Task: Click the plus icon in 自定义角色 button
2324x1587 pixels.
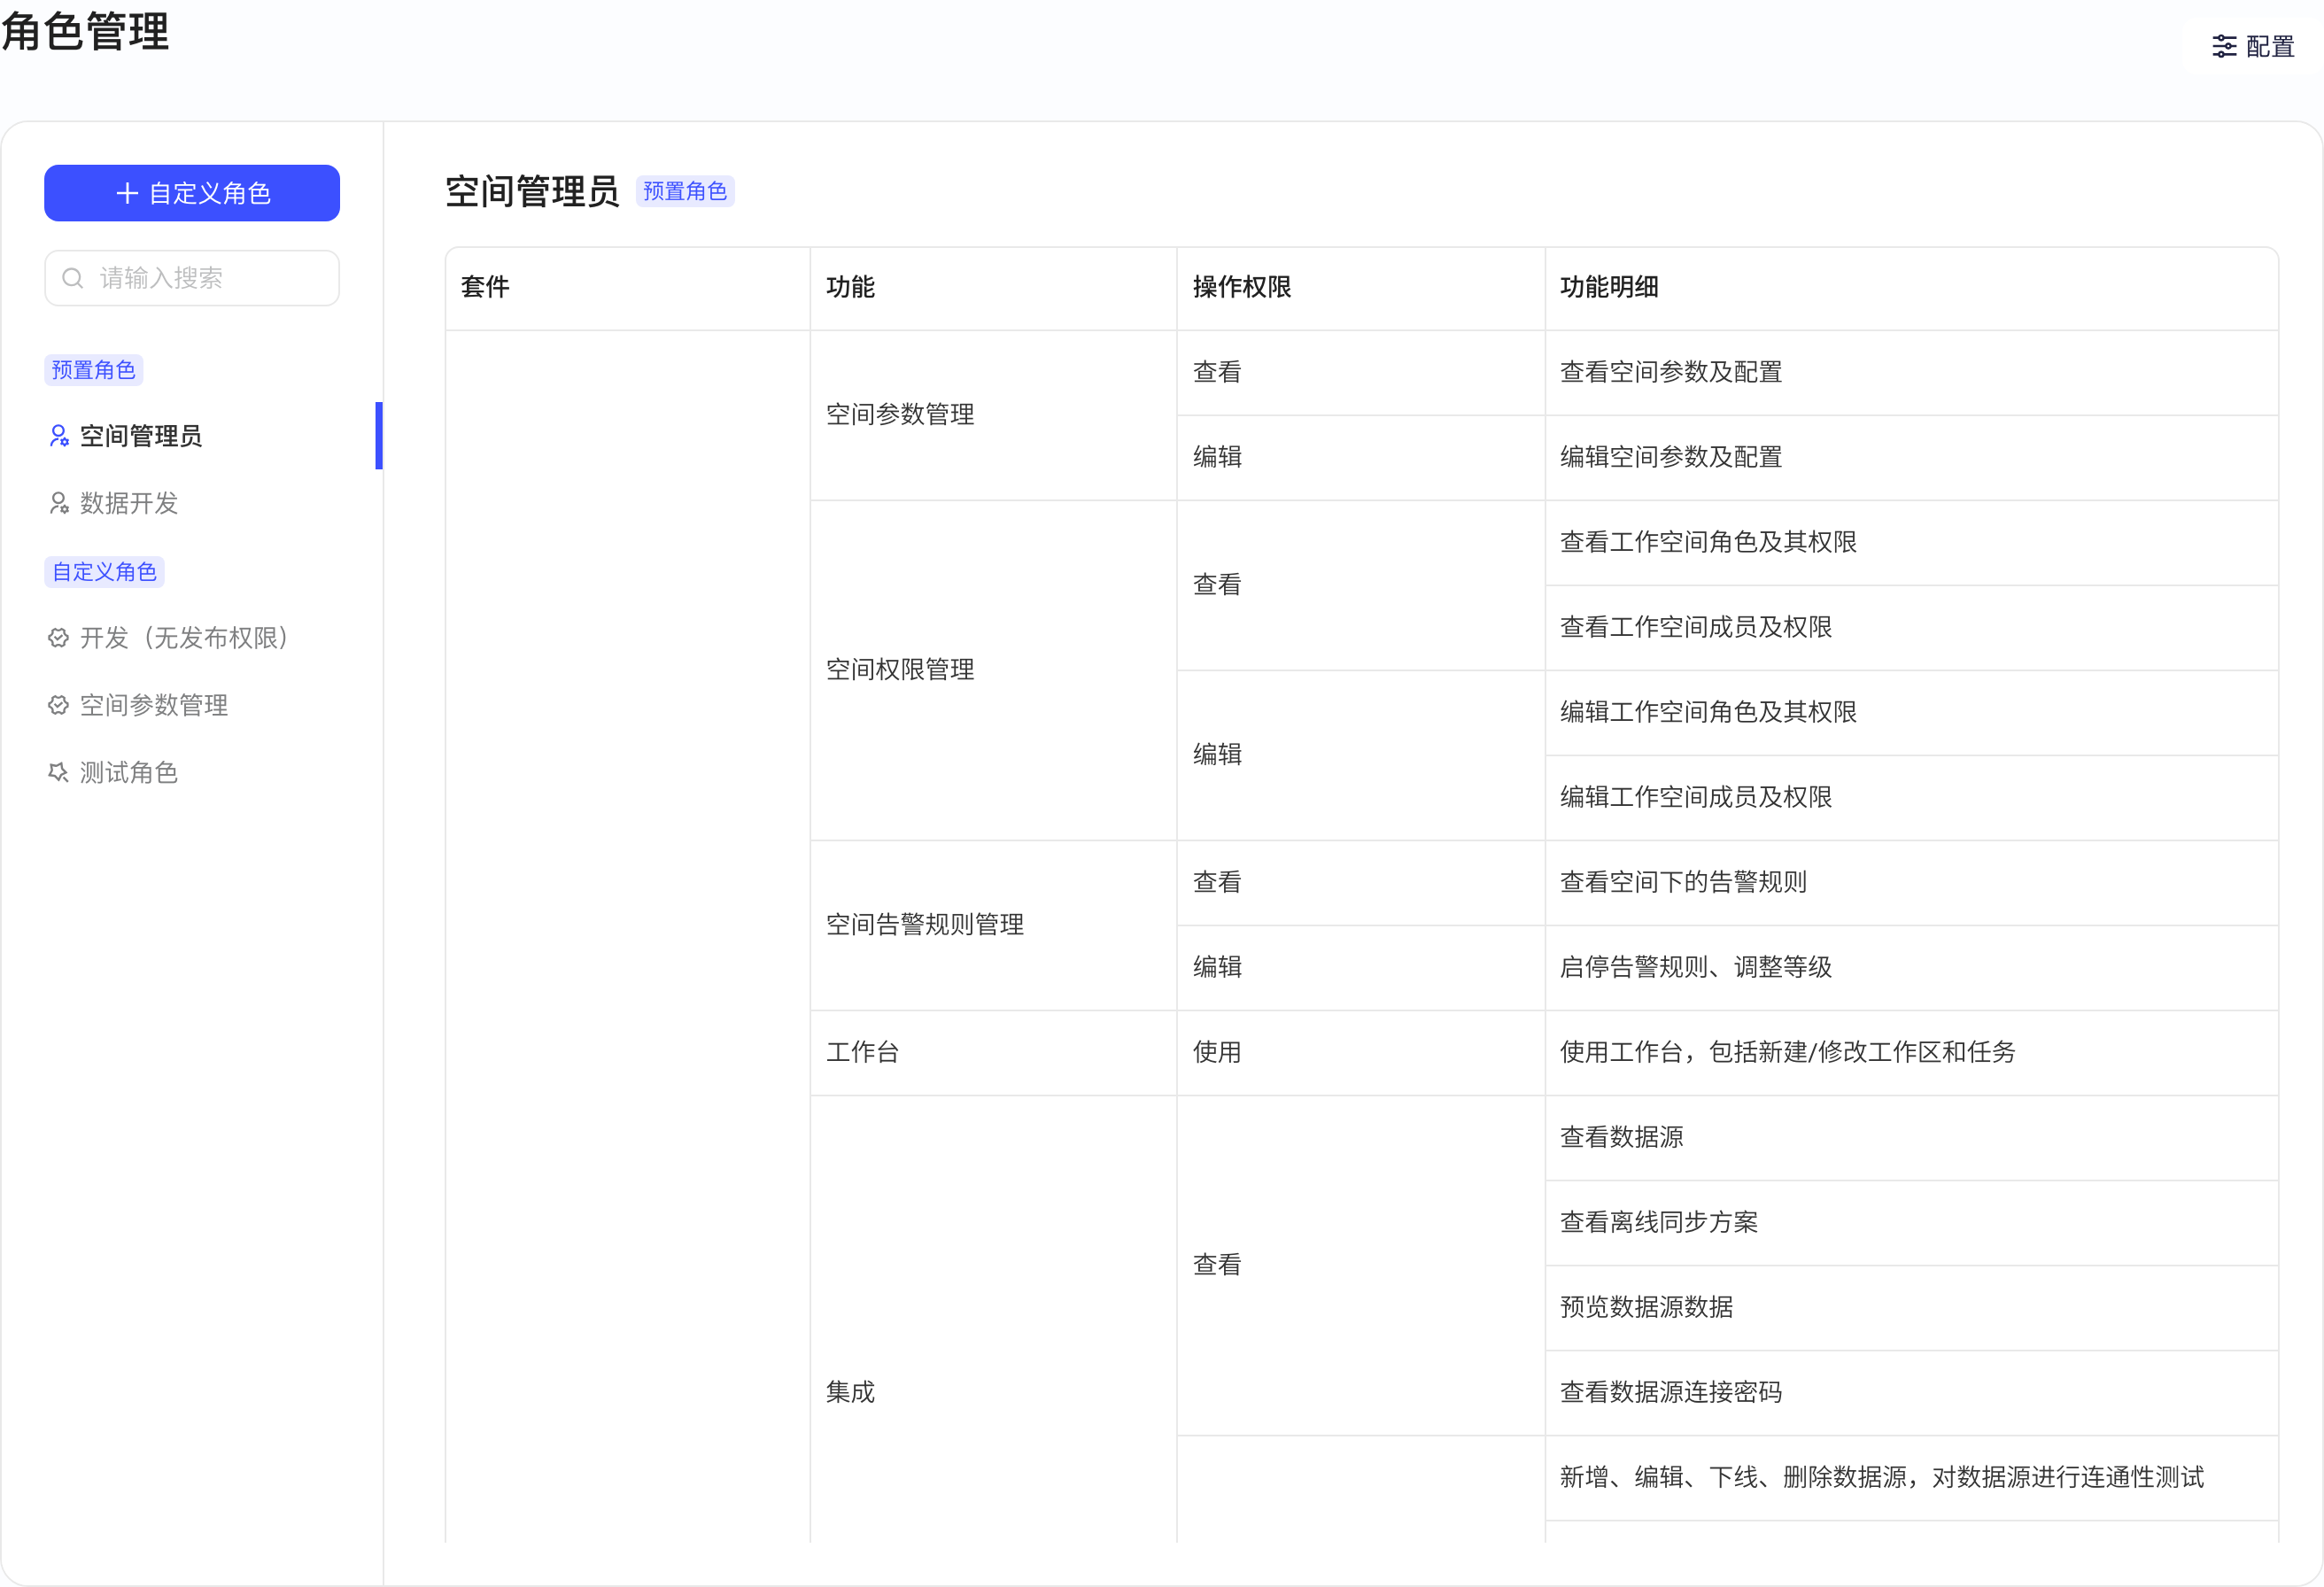Action: [127, 193]
